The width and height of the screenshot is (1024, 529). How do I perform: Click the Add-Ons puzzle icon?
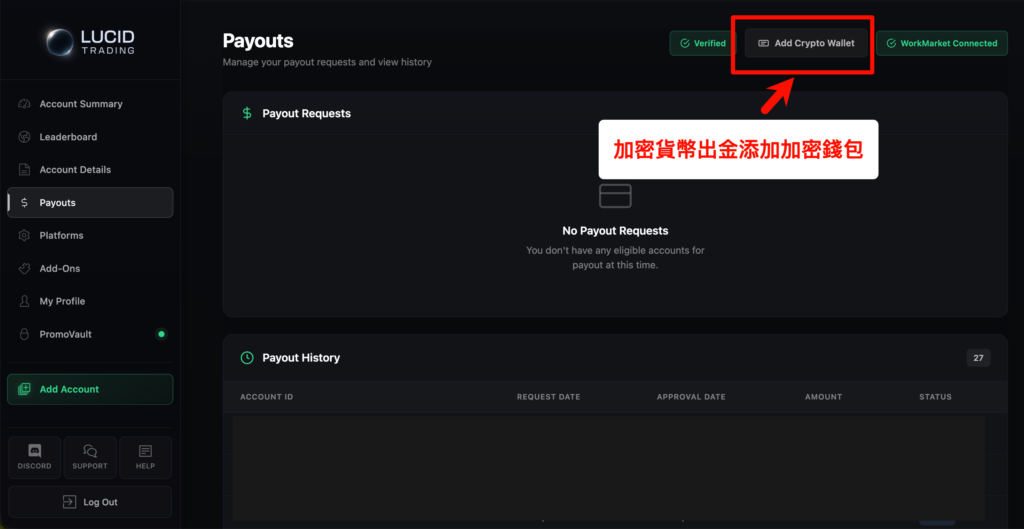coord(25,269)
